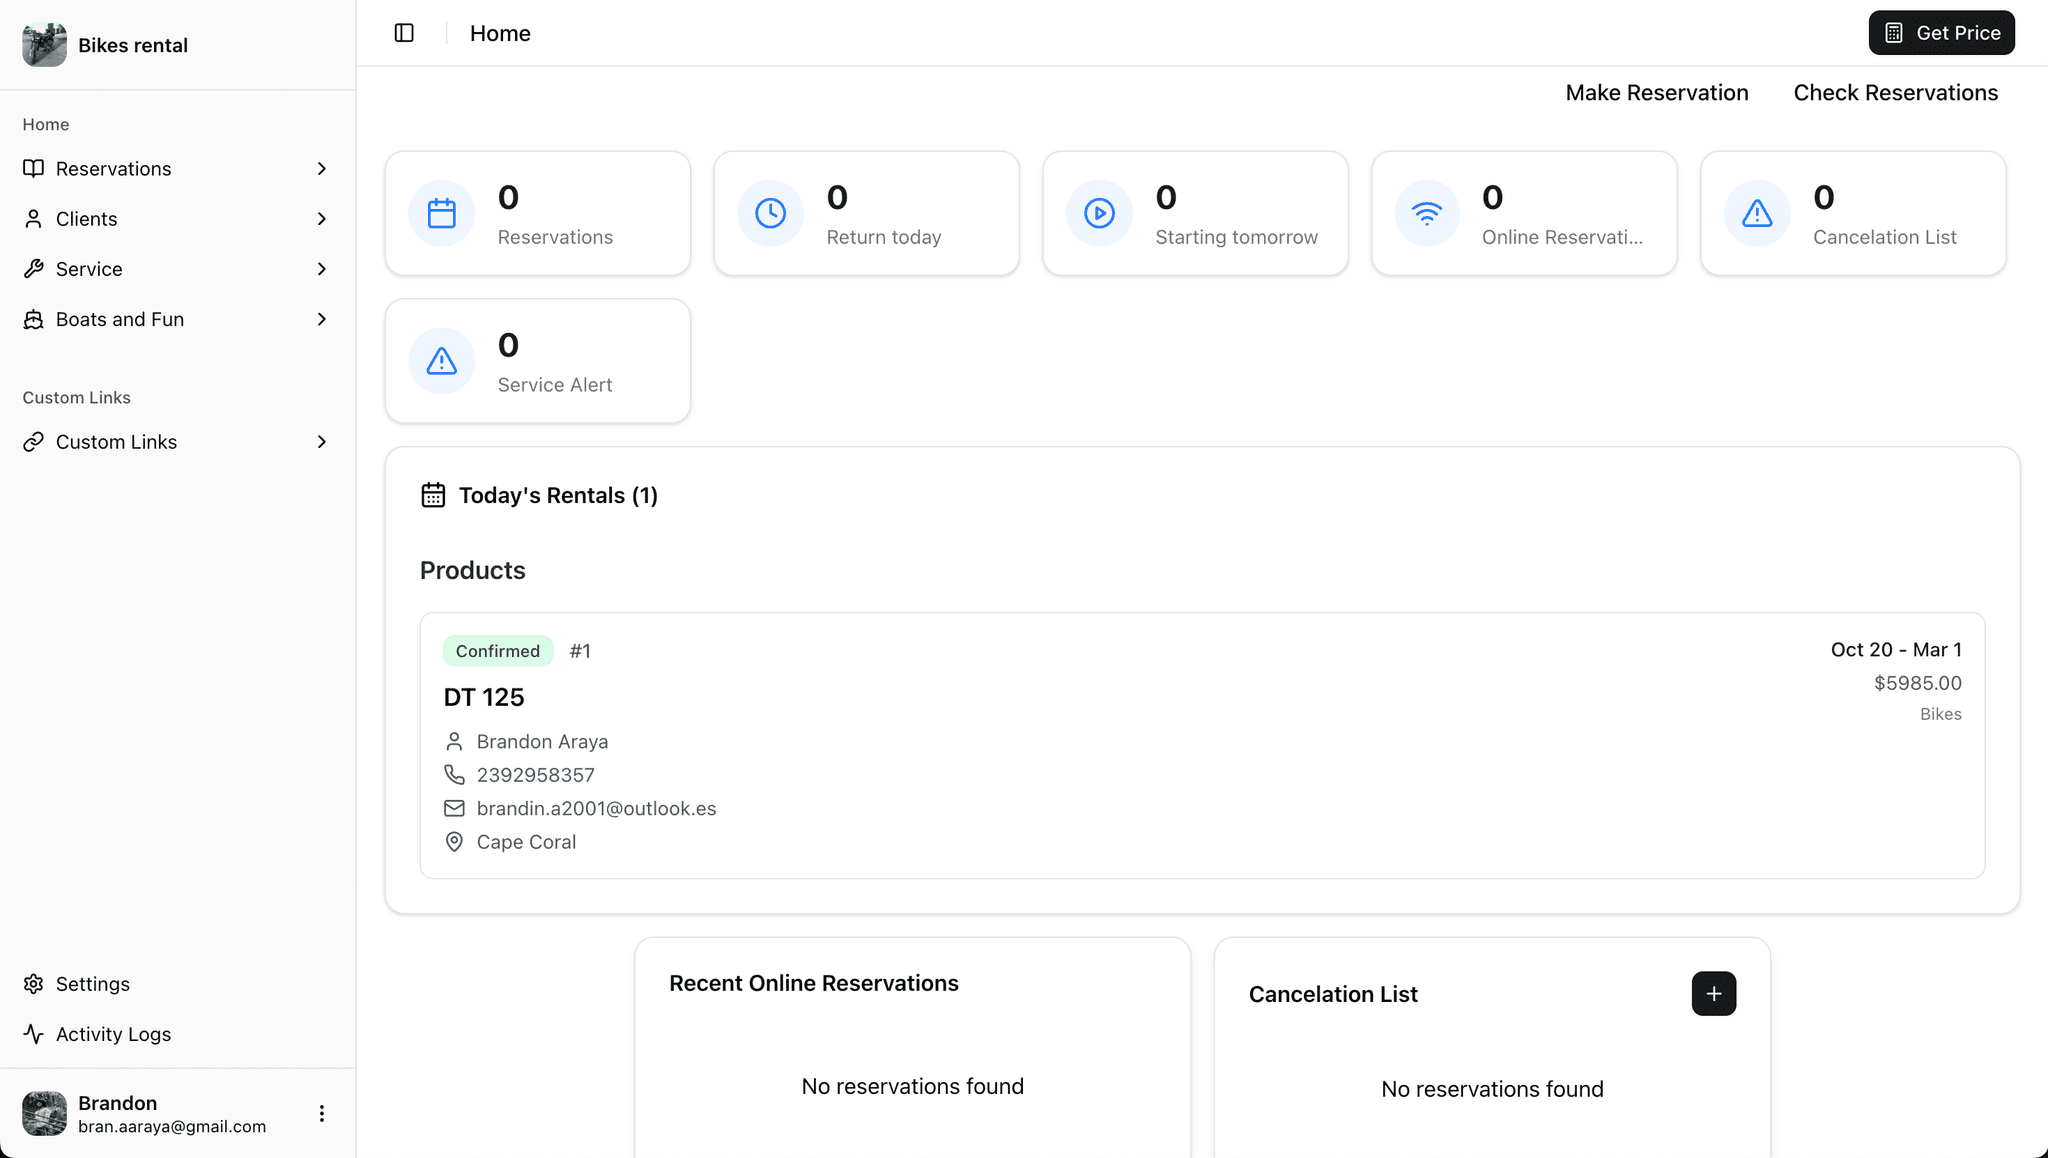The image size is (2048, 1158).
Task: Click the Get Price button
Action: coord(1941,33)
